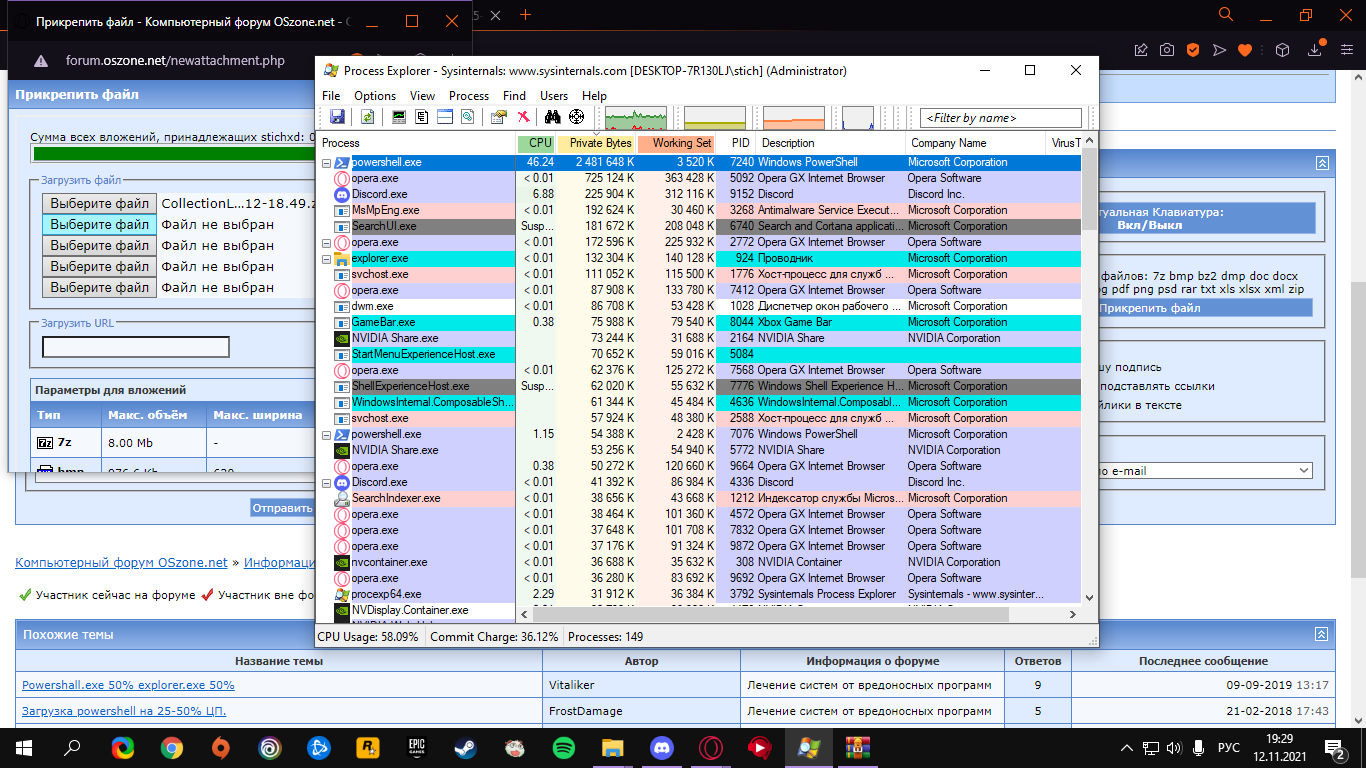Click the Find Handle or DLL binoculars icon
The height and width of the screenshot is (768, 1366).
[x=552, y=117]
